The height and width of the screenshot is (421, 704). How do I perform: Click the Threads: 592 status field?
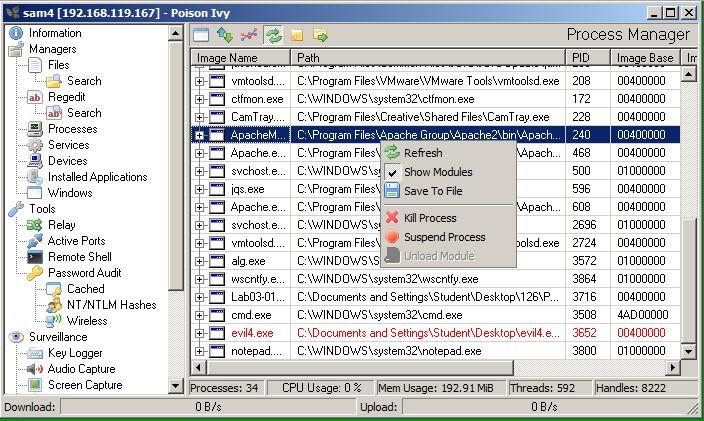point(550,388)
